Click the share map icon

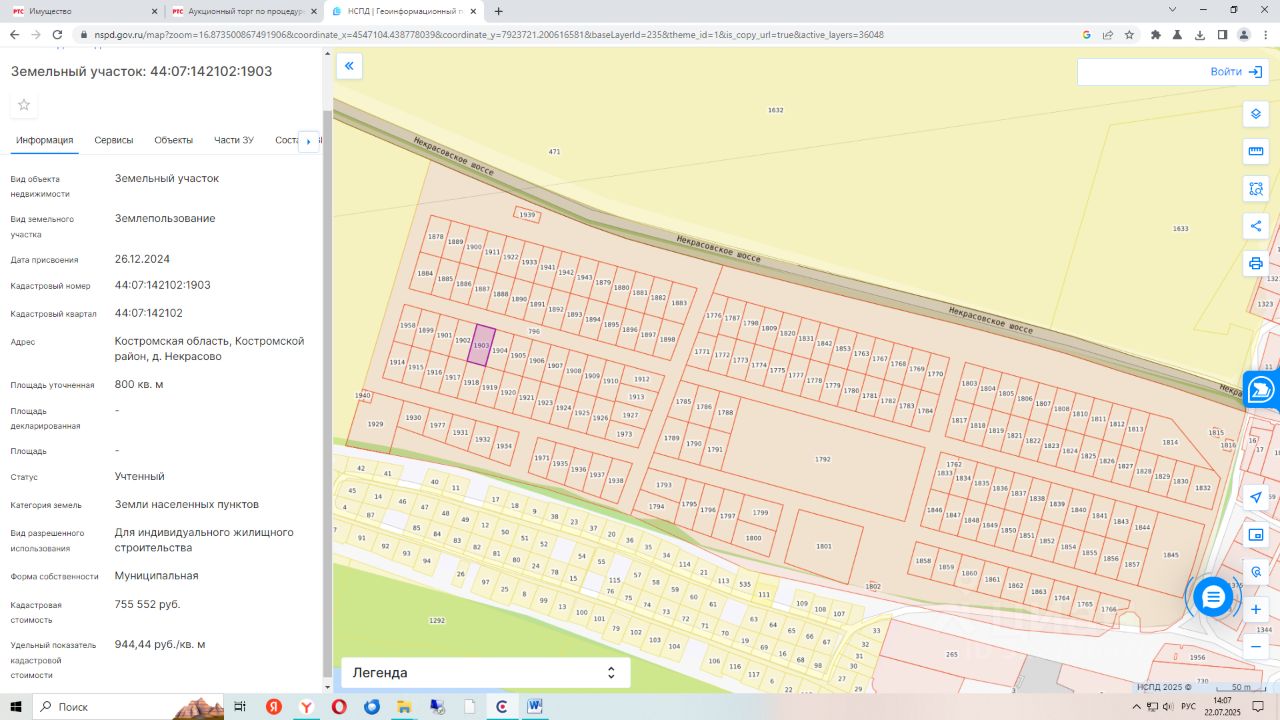tap(1256, 226)
